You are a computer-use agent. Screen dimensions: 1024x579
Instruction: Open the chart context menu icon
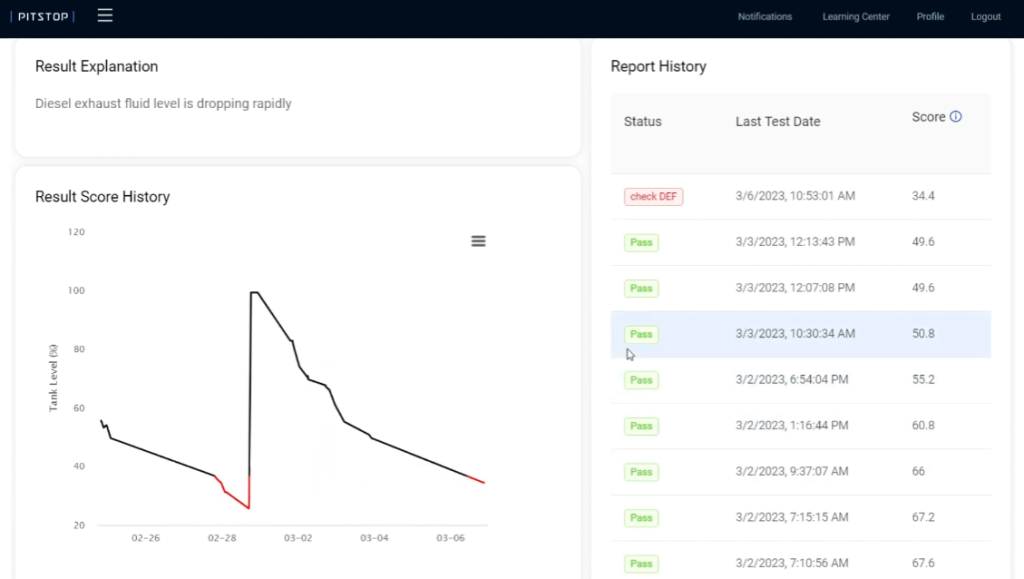(478, 241)
